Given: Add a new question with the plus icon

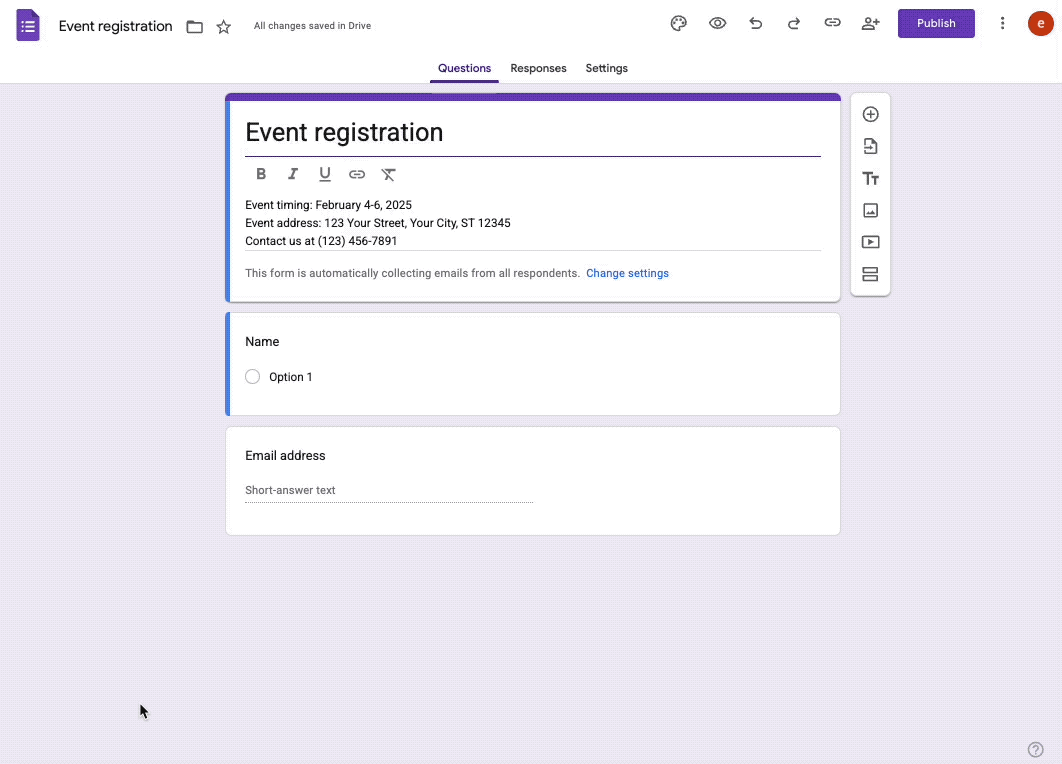Looking at the screenshot, I should click(870, 114).
